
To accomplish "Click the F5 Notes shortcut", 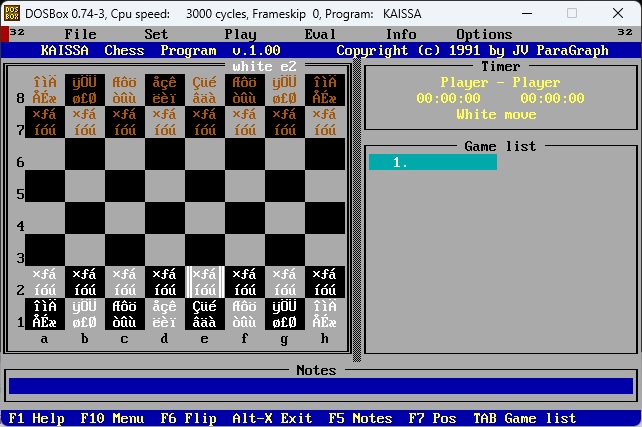I will tap(360, 418).
